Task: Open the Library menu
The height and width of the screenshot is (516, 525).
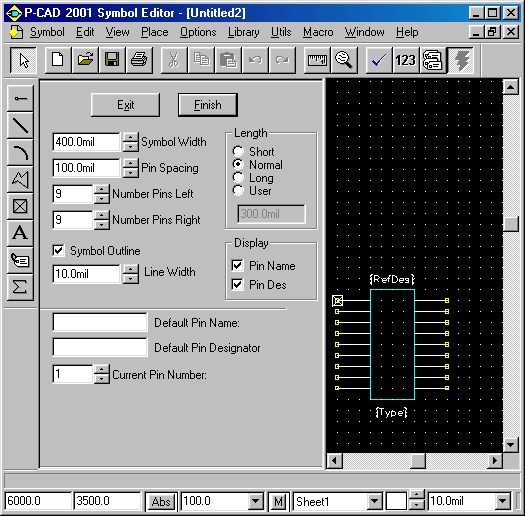Action: [244, 32]
